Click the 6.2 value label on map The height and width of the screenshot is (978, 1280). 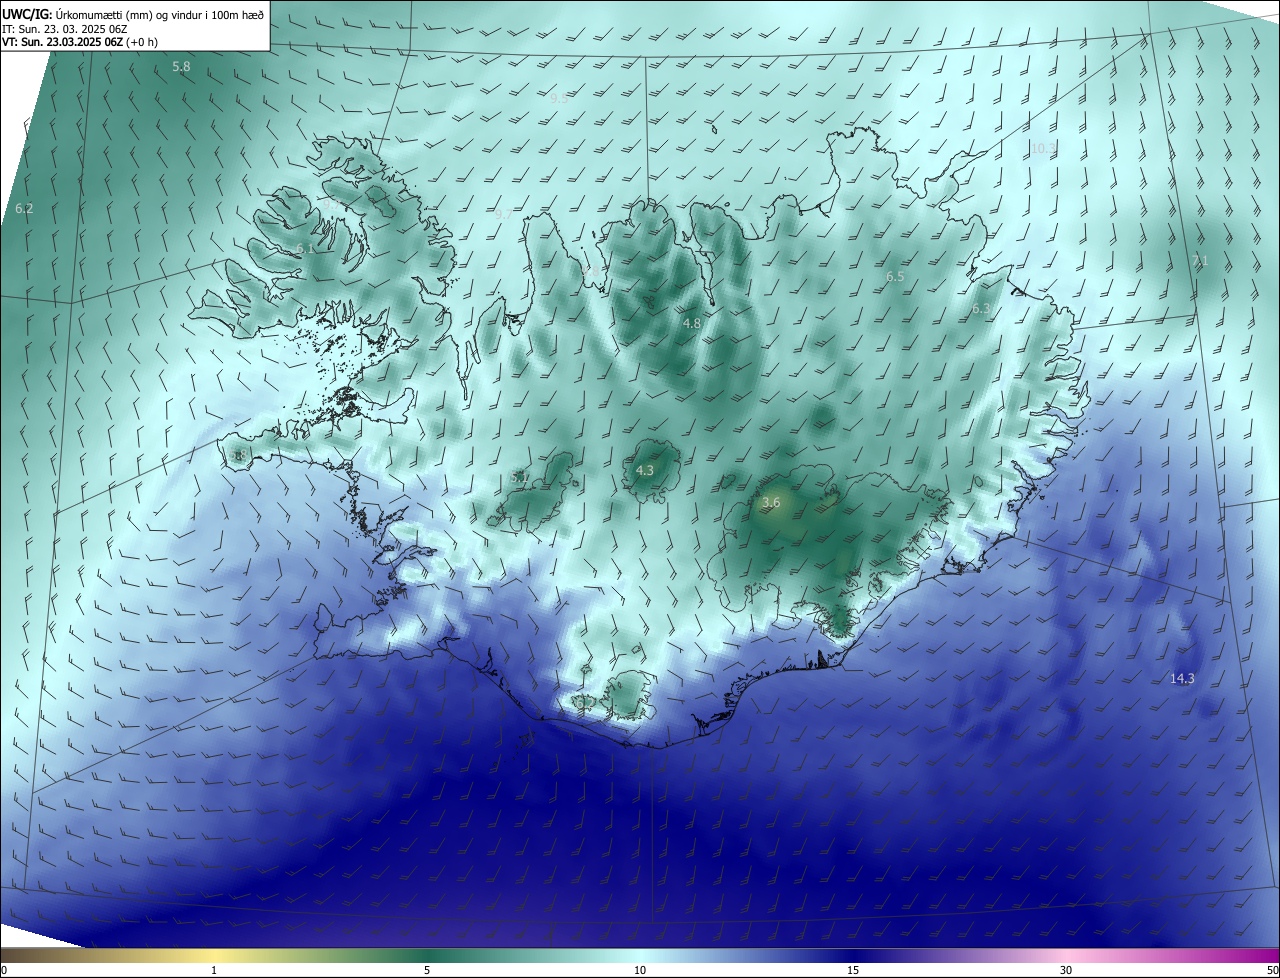click(x=25, y=208)
